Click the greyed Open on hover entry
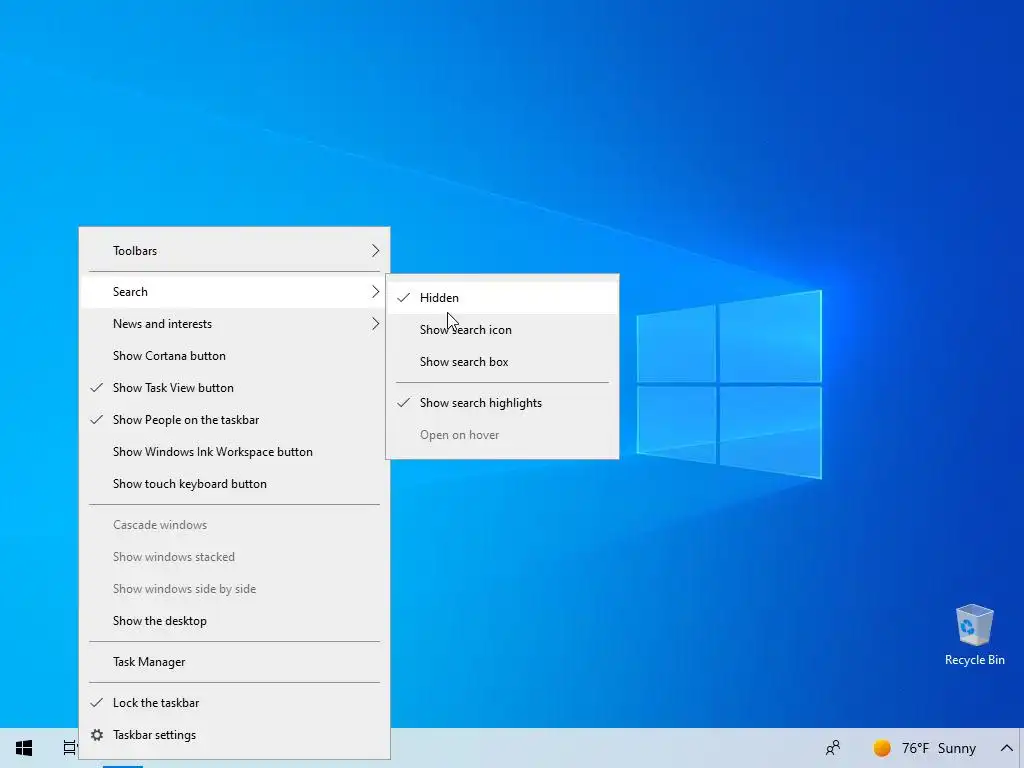This screenshot has height=768, width=1024. click(x=502, y=435)
